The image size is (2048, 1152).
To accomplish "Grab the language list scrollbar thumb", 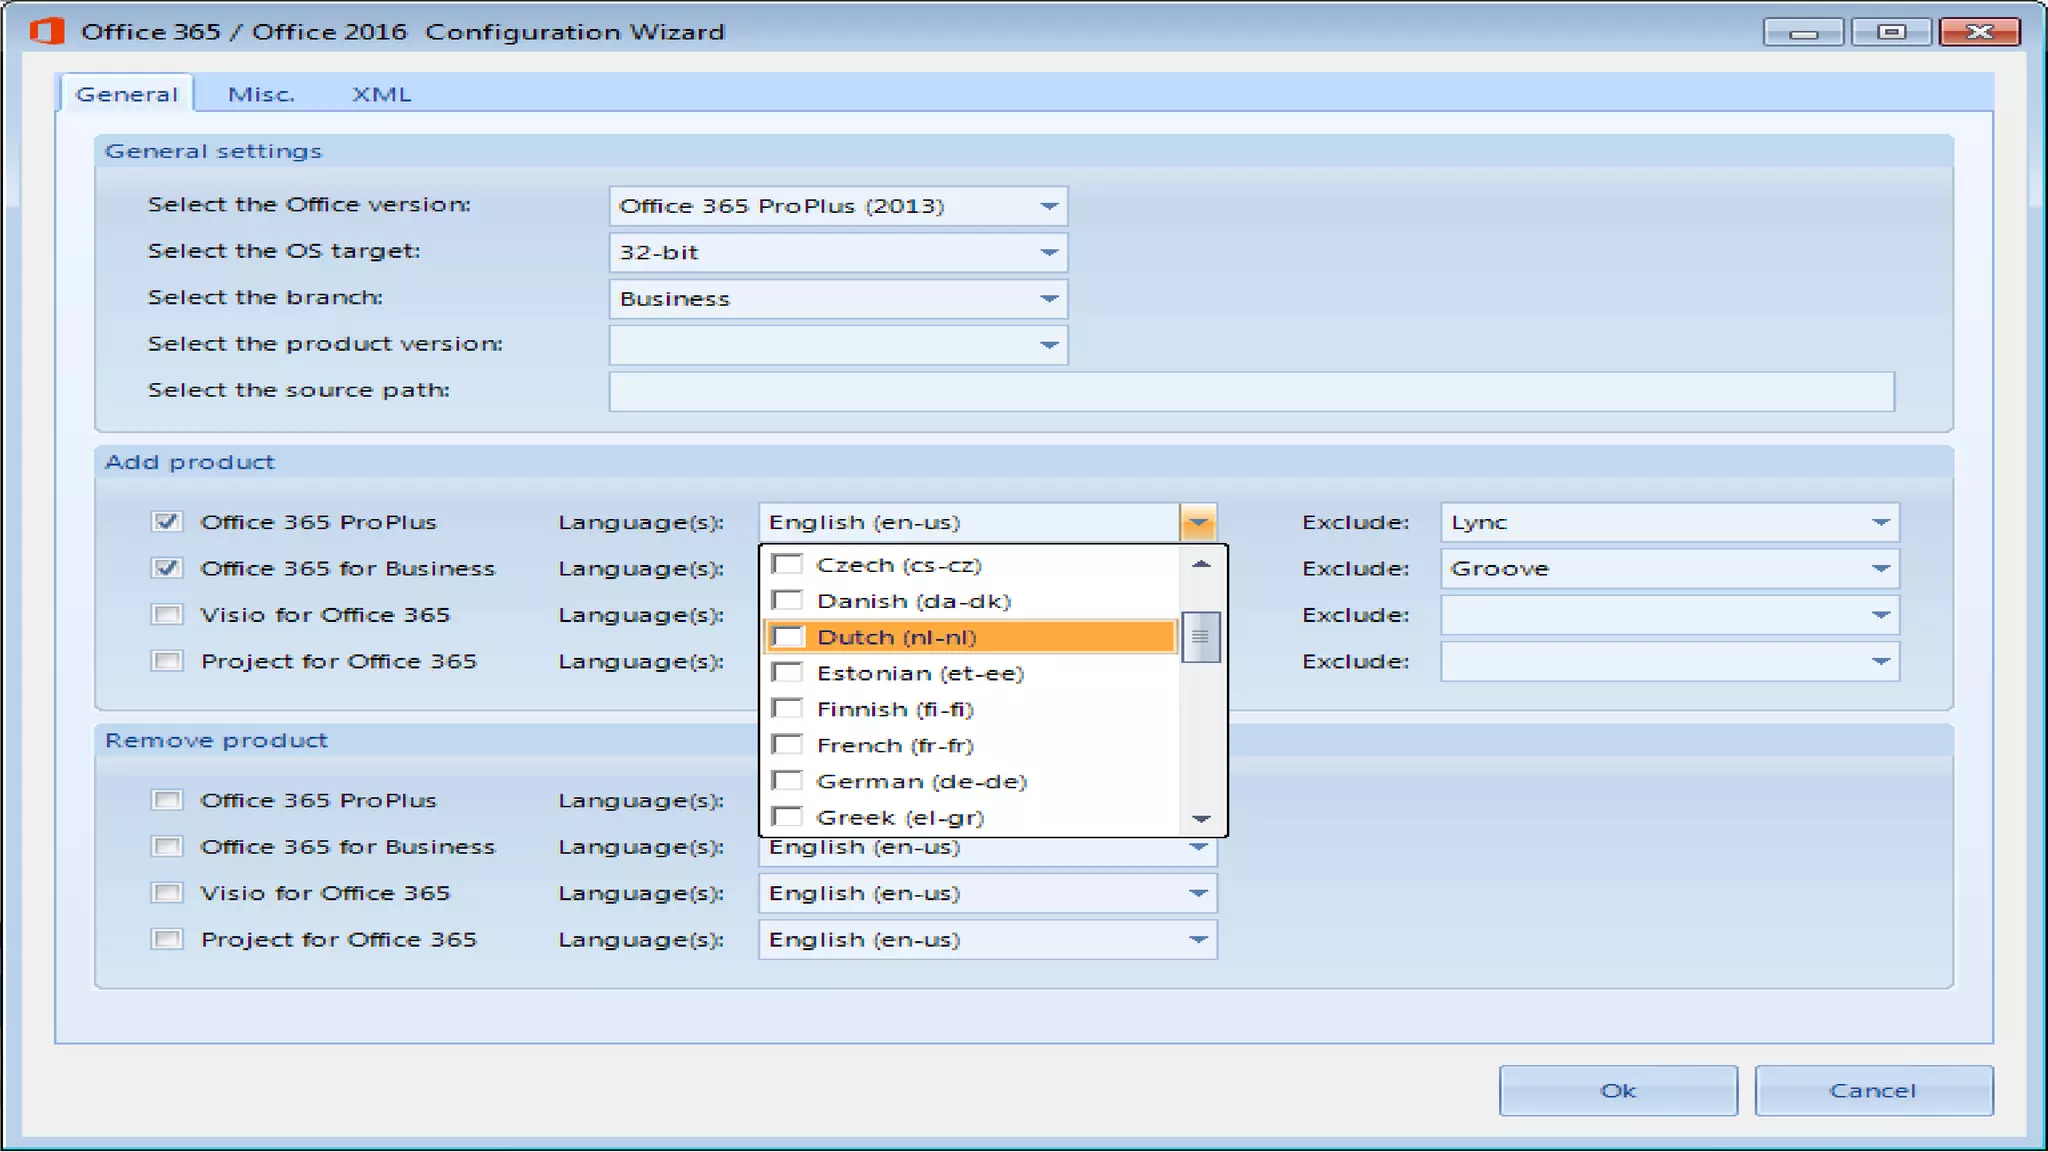I will [1201, 637].
